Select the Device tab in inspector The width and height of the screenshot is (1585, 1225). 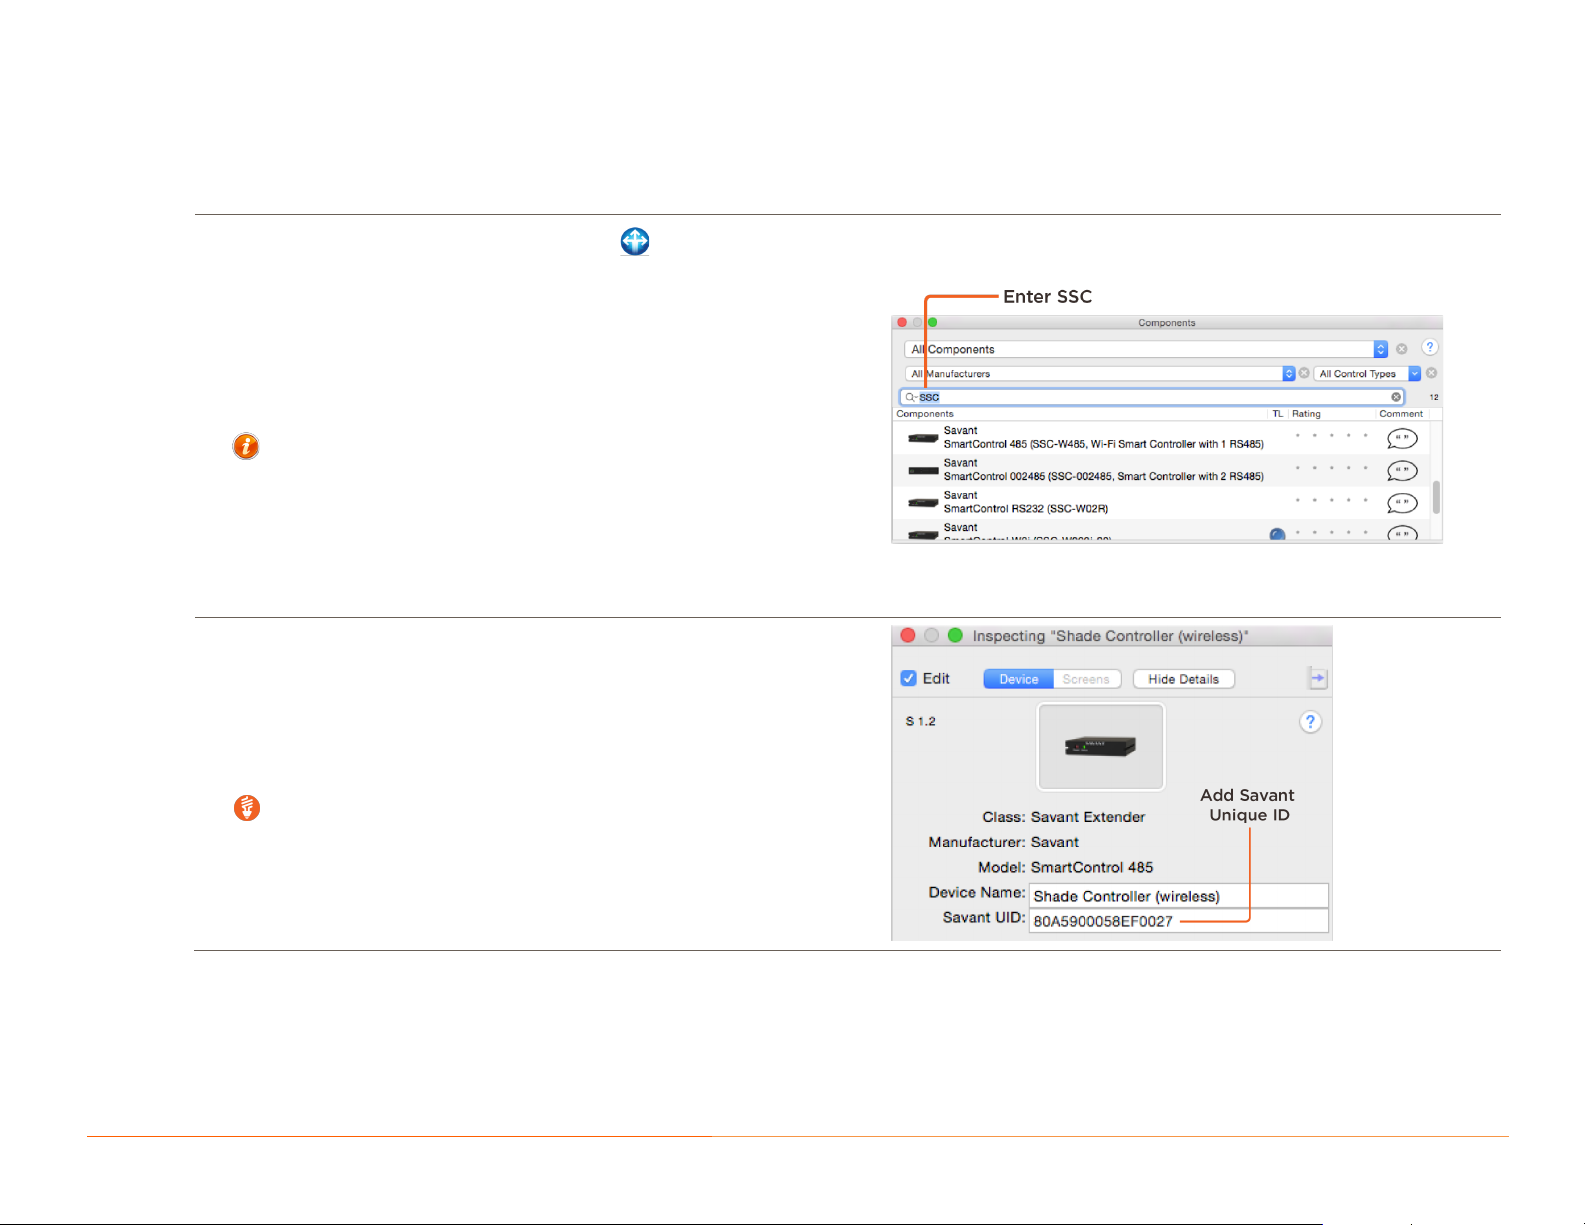click(x=1018, y=679)
